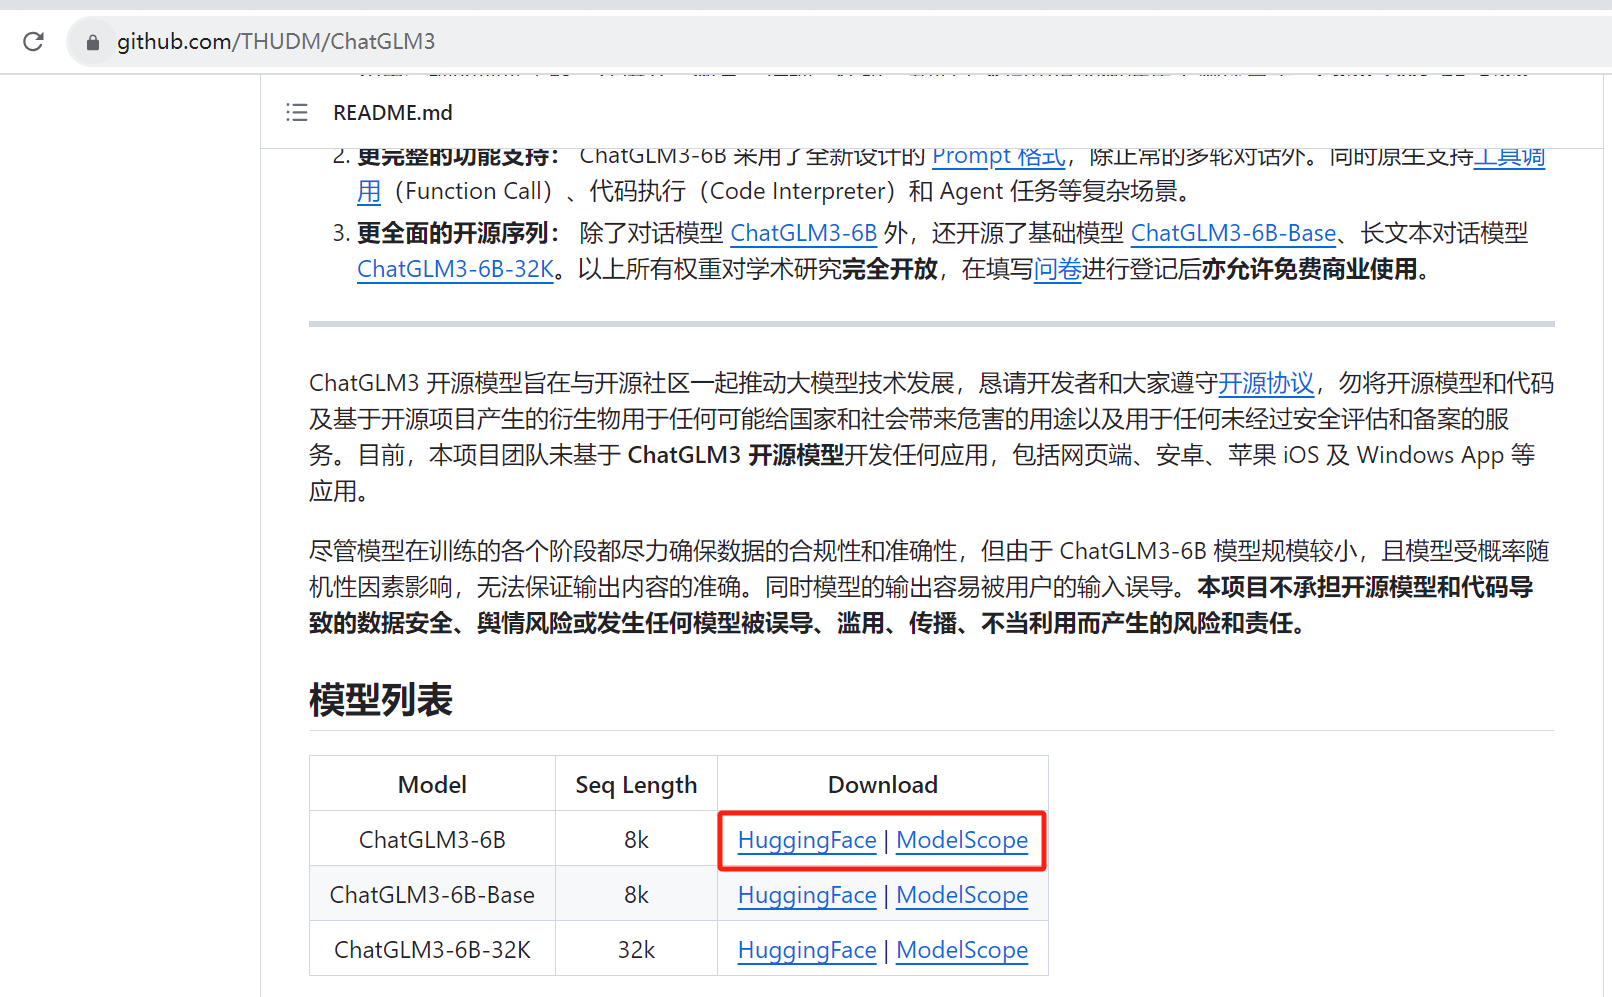
Task: Click the Model column header
Action: pos(432,785)
